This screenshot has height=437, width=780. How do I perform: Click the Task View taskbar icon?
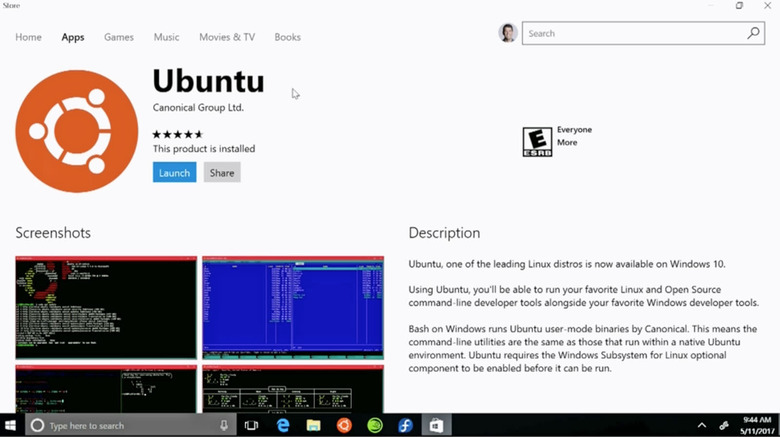(x=251, y=425)
